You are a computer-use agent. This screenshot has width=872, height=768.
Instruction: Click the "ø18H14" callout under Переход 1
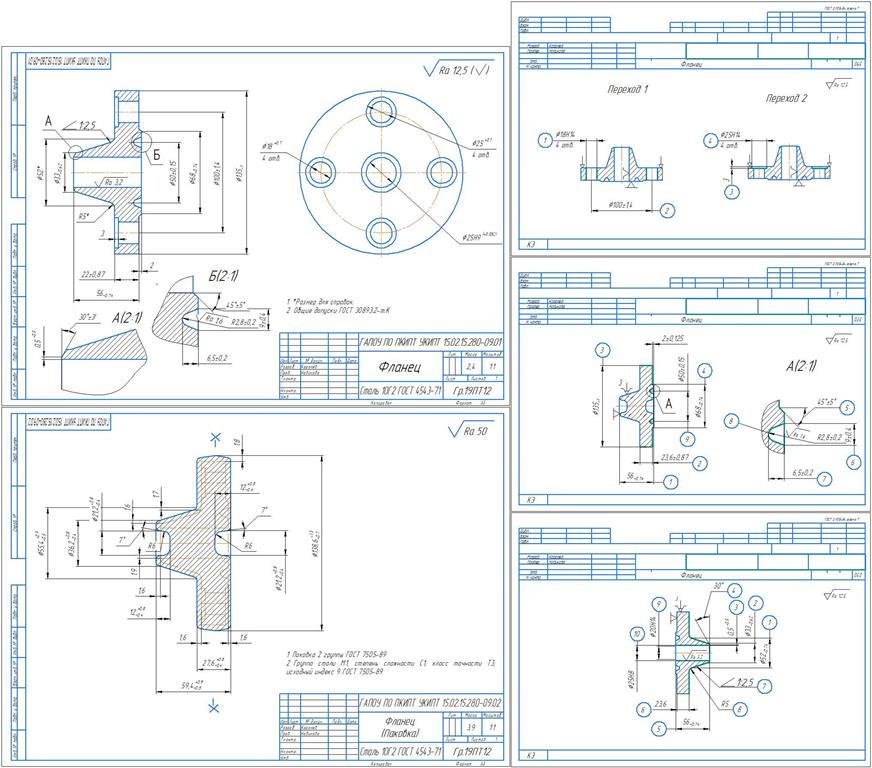tap(564, 135)
